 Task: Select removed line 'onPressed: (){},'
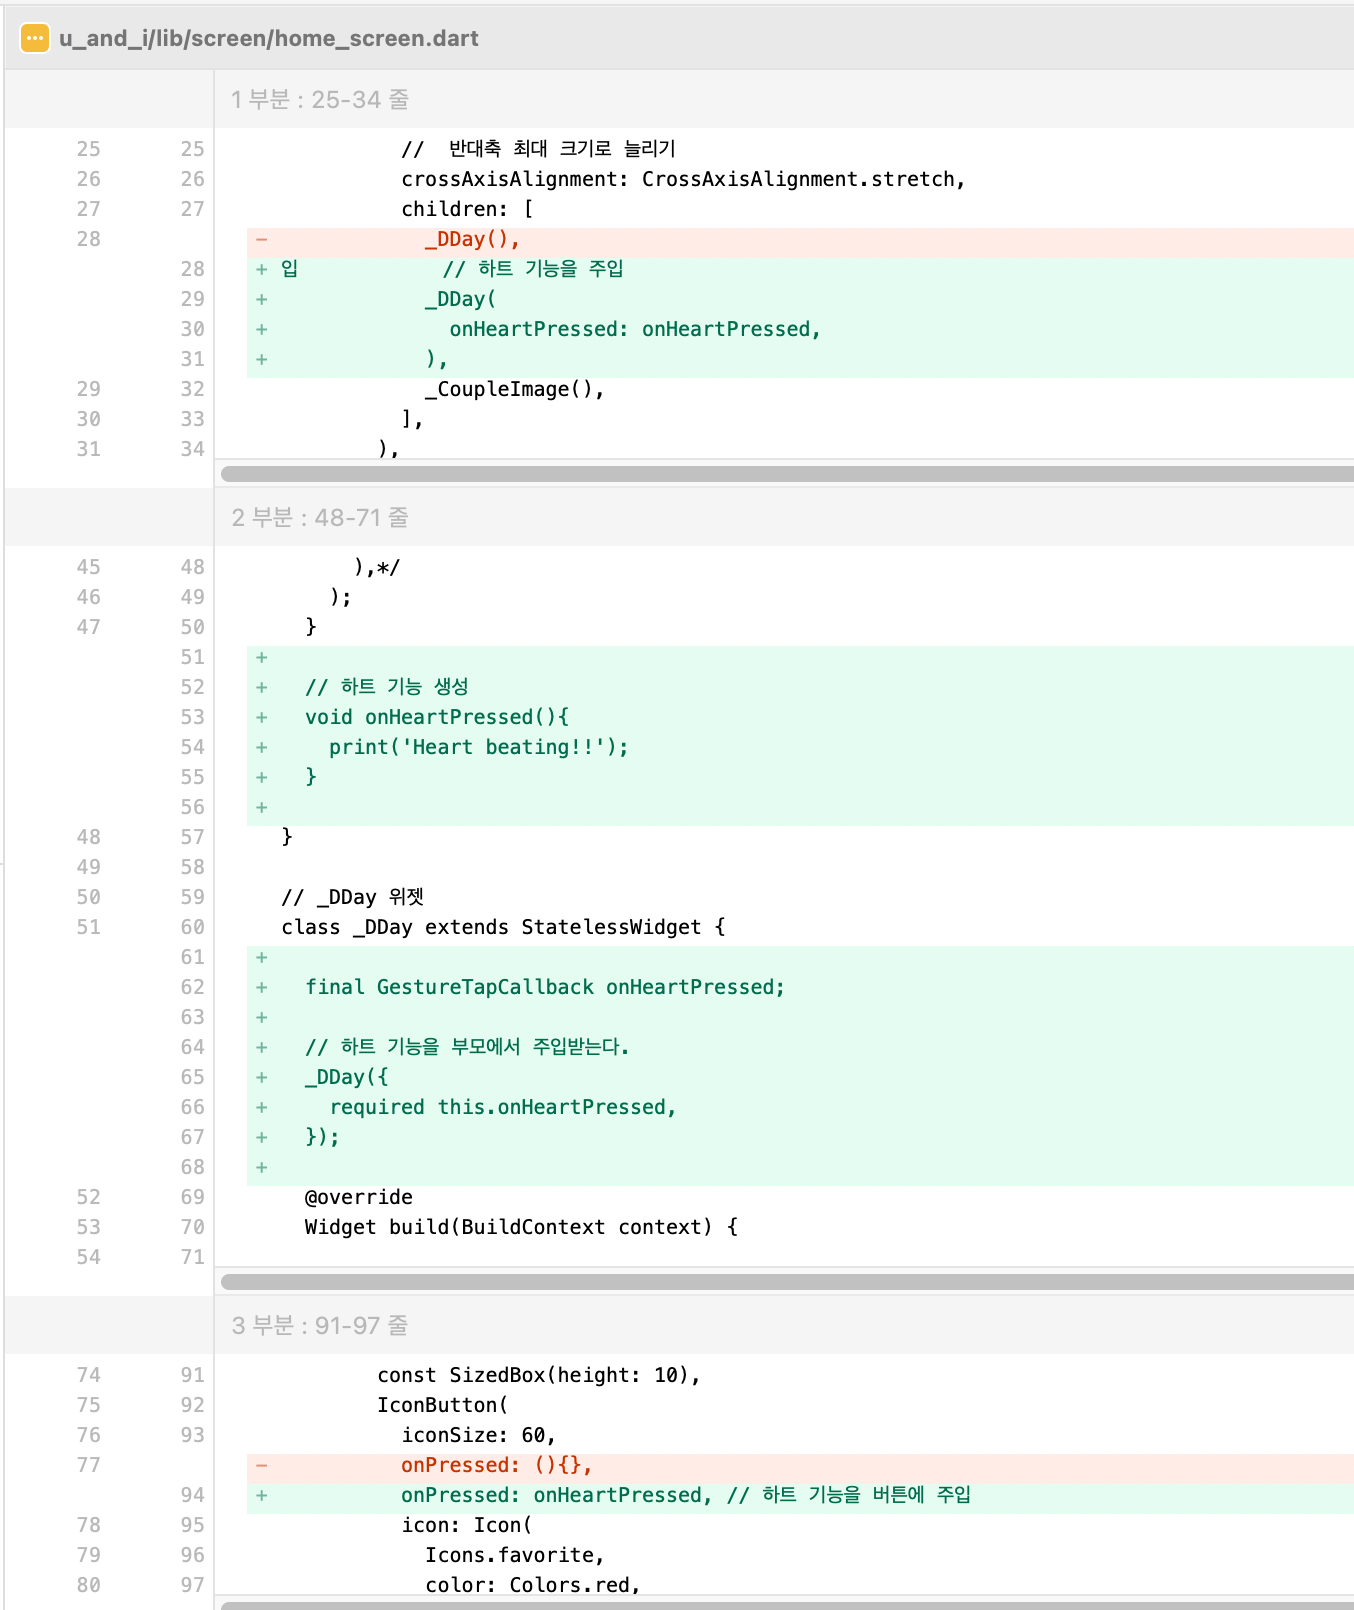tap(497, 1465)
